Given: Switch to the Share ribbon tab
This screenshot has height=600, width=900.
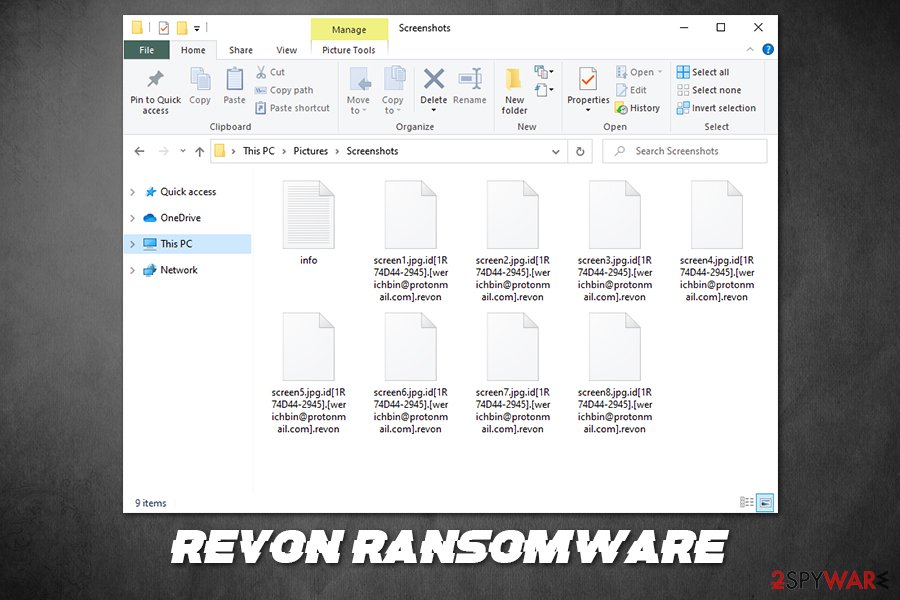Looking at the screenshot, I should [x=240, y=50].
